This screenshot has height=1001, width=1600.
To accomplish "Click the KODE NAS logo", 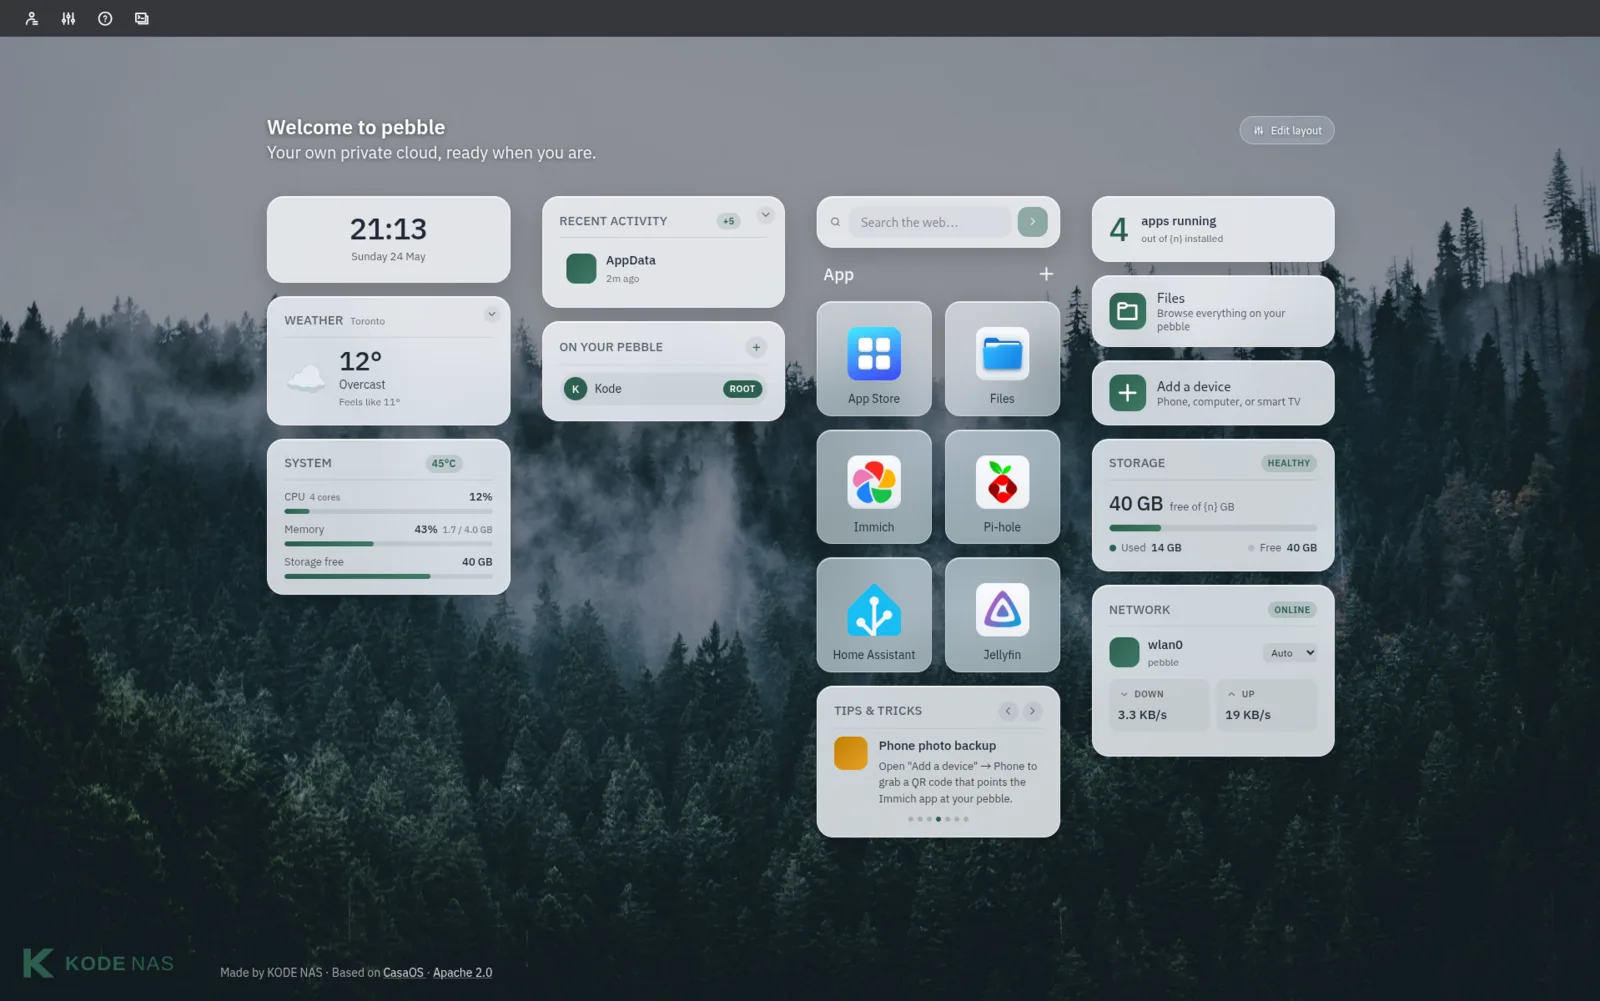I will 98,963.
